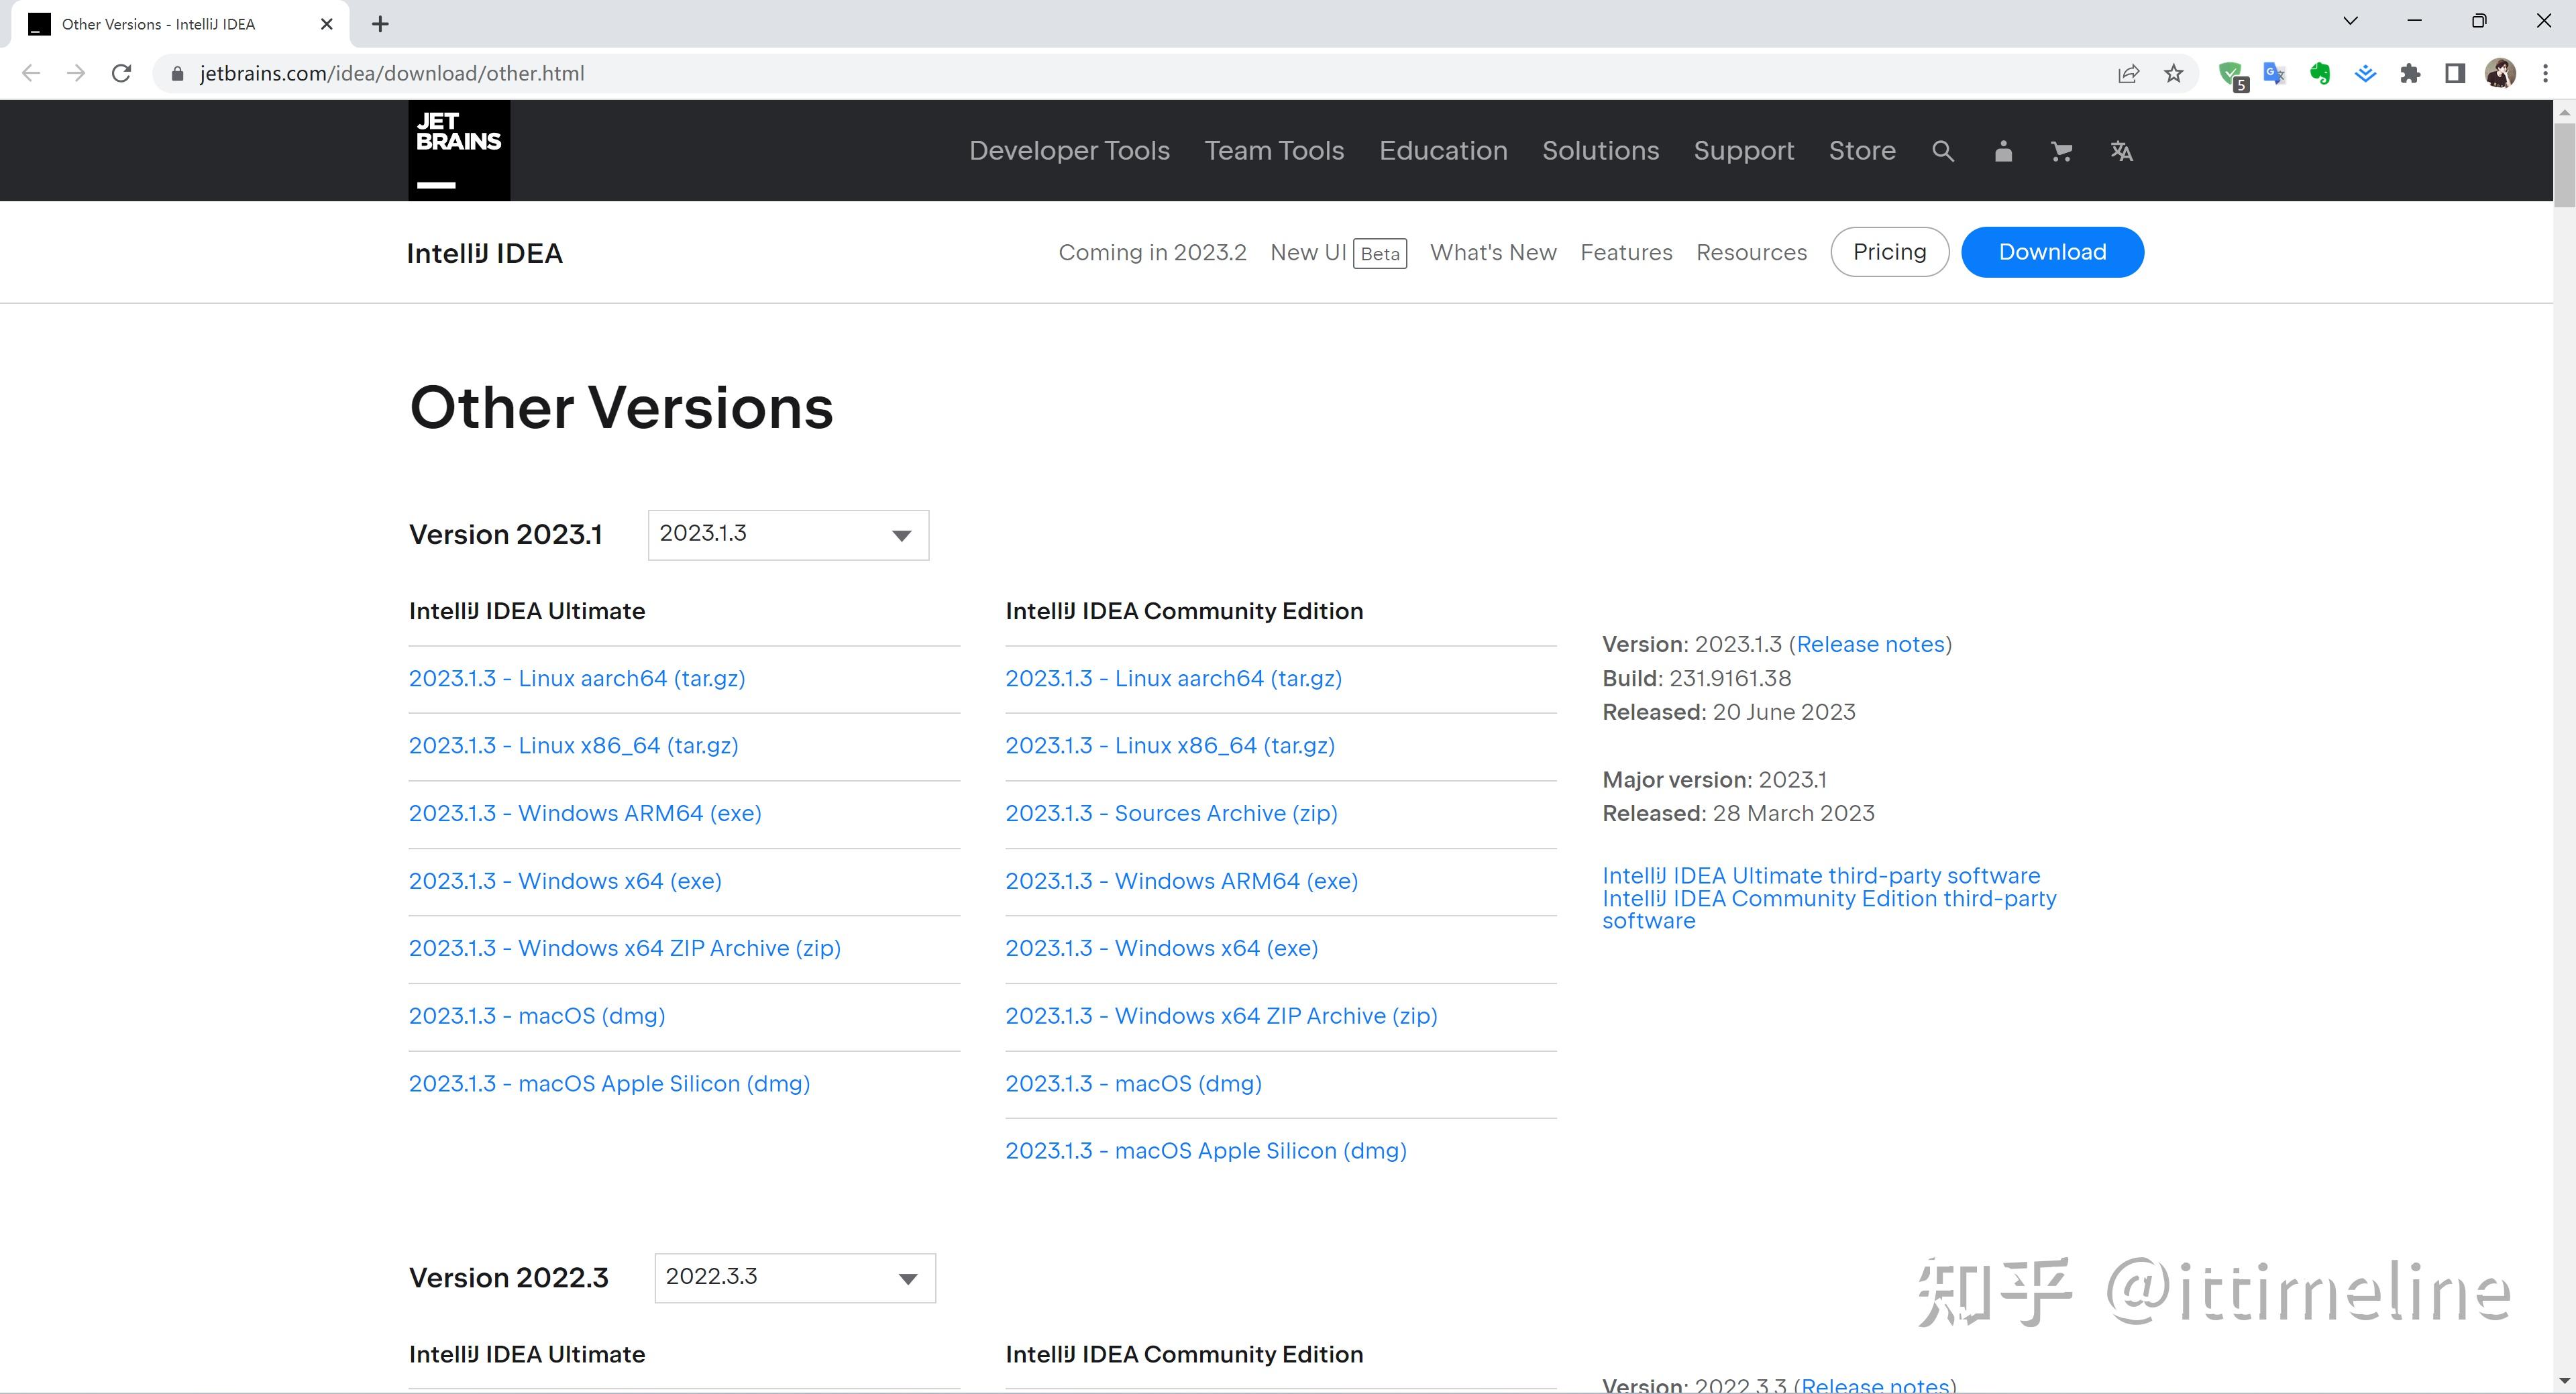The height and width of the screenshot is (1394, 2576).
Task: Select the Other Versions browser tab
Action: click(160, 23)
